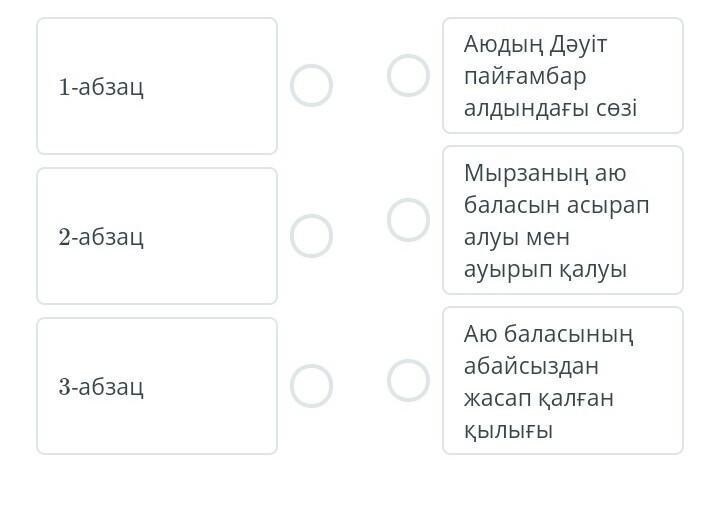Choose the 'Аю баласының абайсыздан жасап қалған' card
This screenshot has height=523, width=720.
[562, 381]
